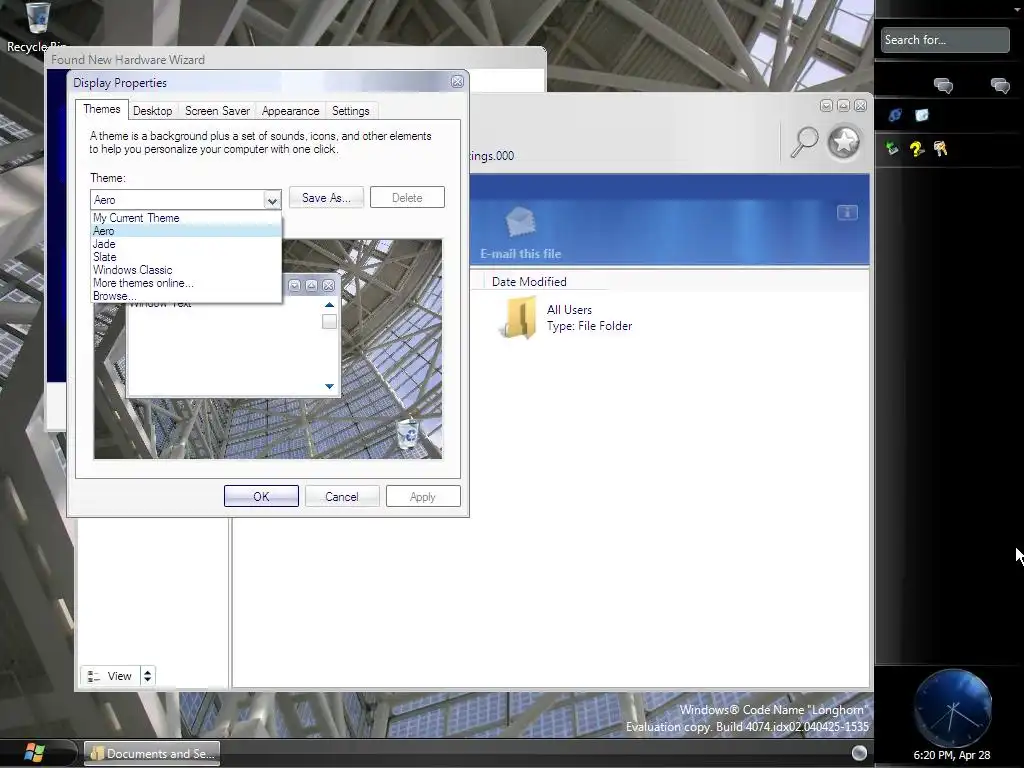This screenshot has width=1024, height=768.
Task: Click the green arrow hardware tray icon
Action: pos(892,148)
